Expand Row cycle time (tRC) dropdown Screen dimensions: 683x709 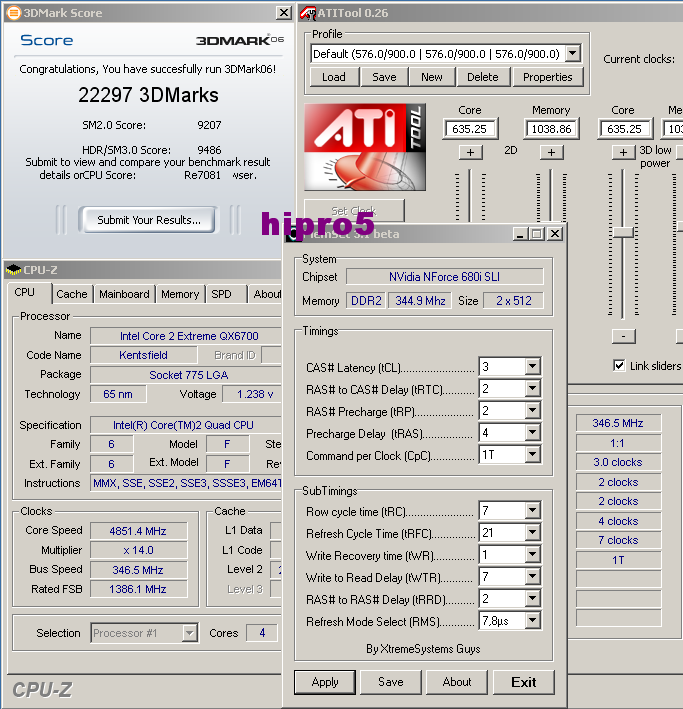click(x=532, y=511)
